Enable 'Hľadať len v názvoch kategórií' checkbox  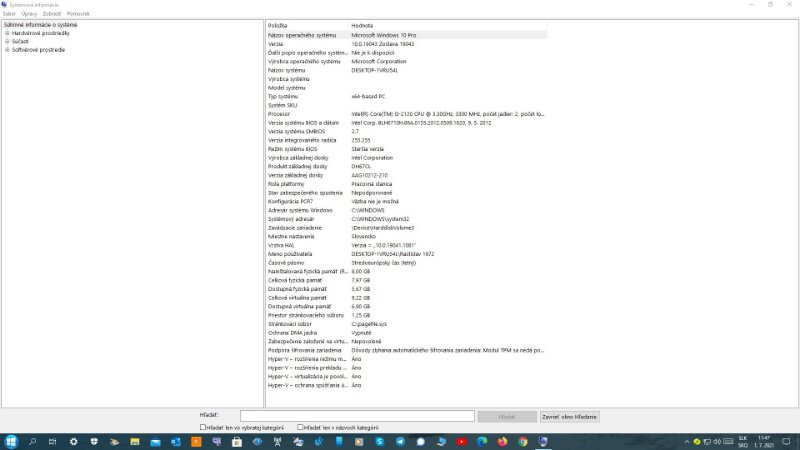(301, 427)
